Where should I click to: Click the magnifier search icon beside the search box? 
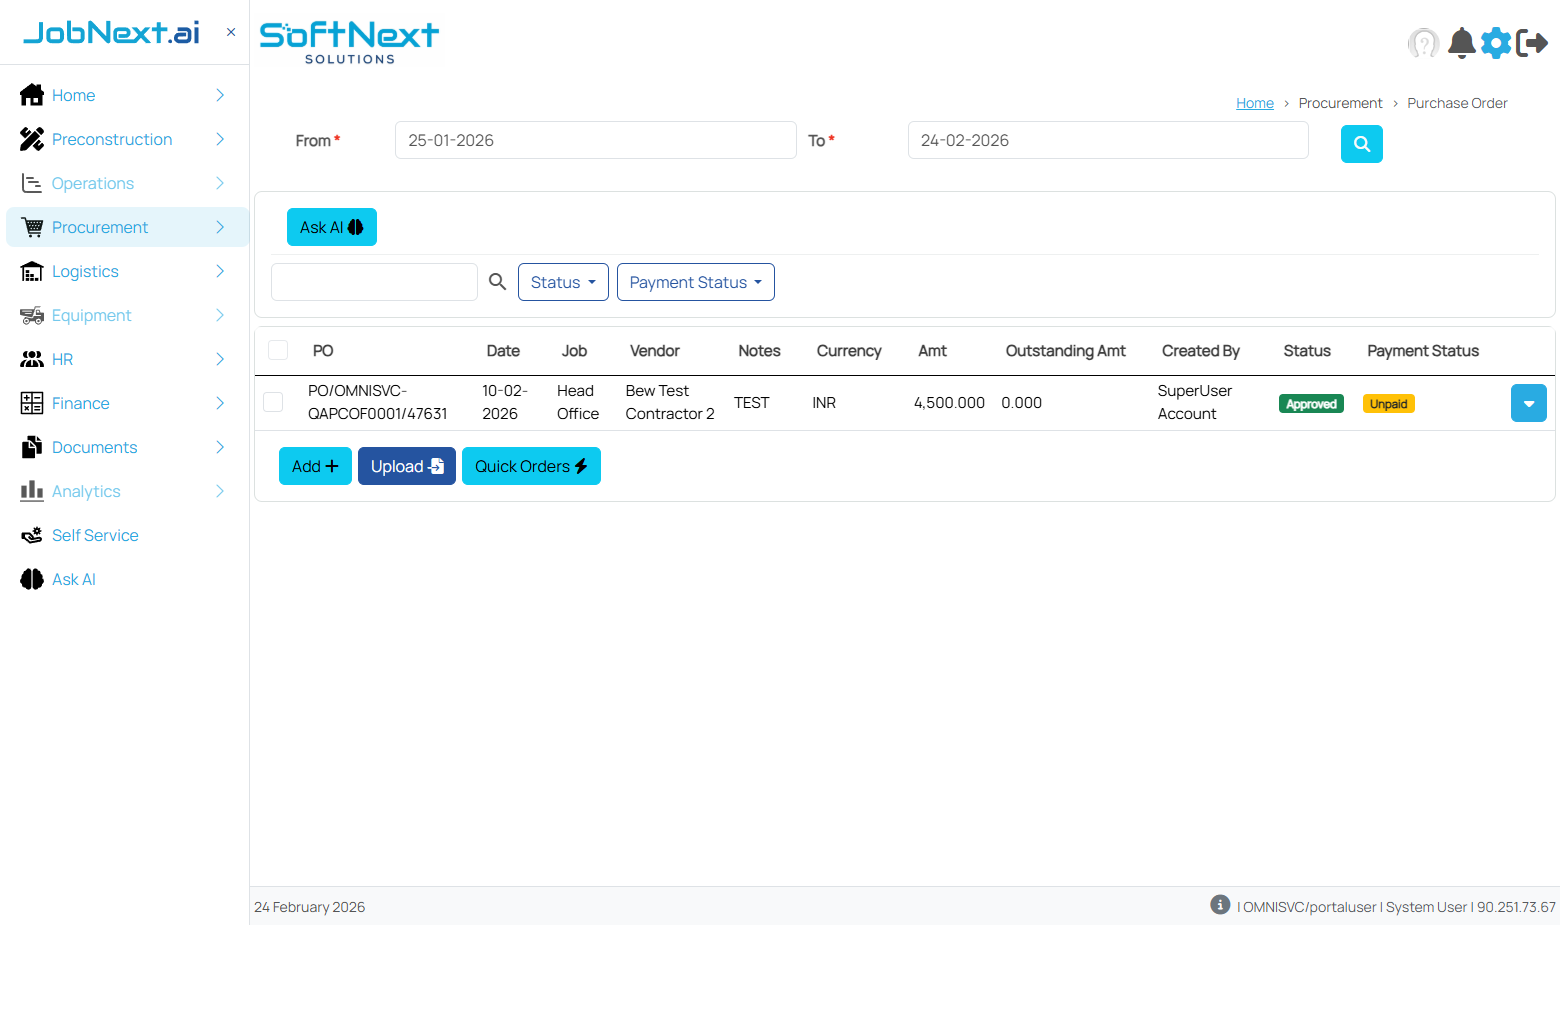pos(497,281)
